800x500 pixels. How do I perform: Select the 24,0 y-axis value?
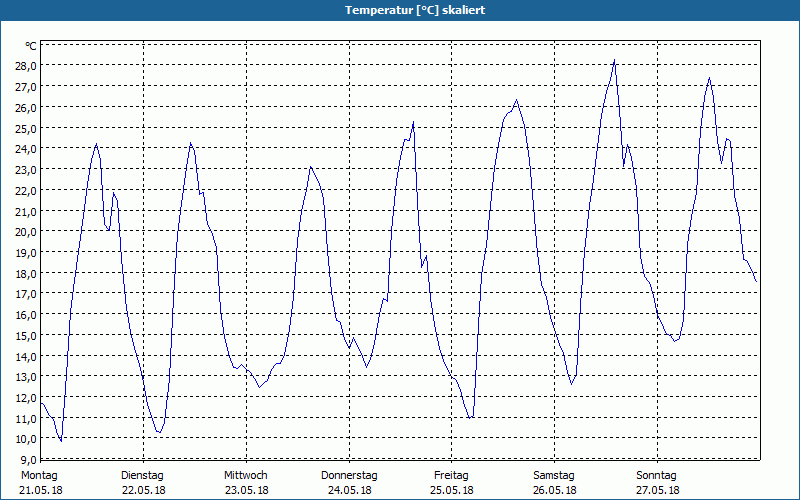pos(27,149)
